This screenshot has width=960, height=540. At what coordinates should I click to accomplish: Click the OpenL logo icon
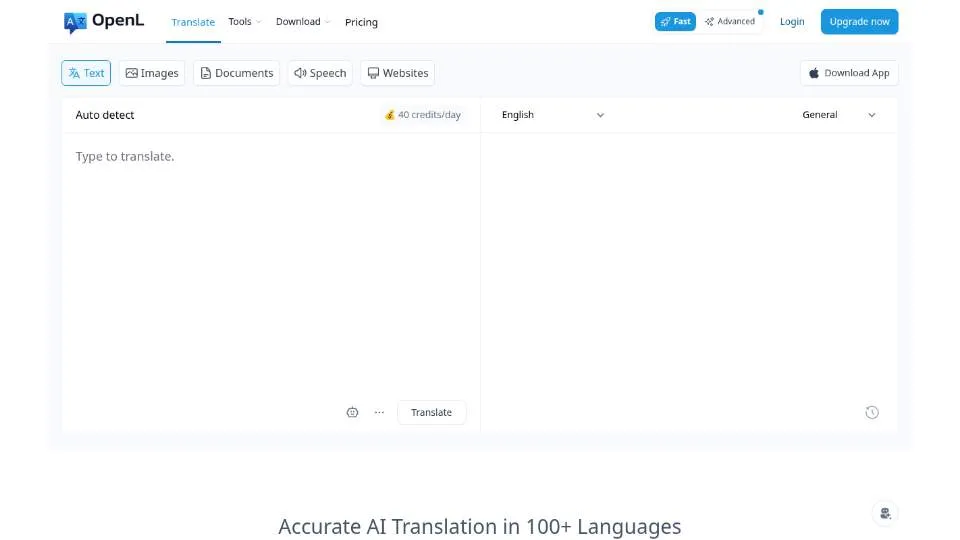tap(75, 23)
